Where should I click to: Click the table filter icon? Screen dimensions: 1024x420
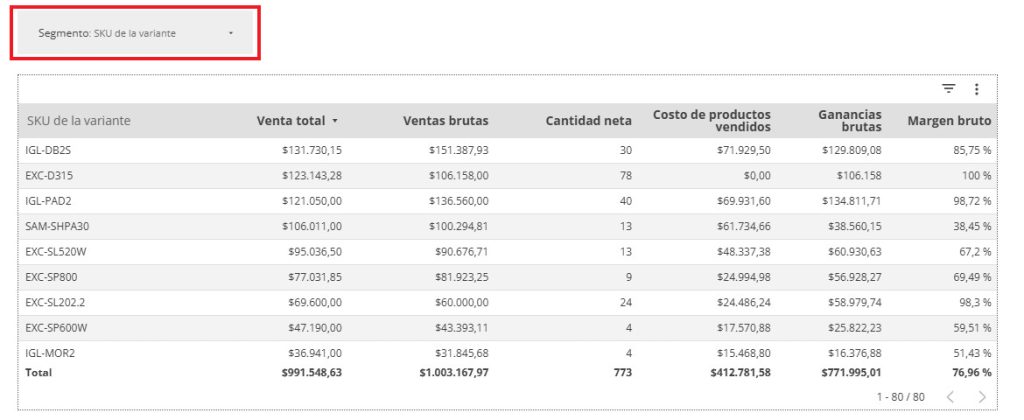pyautogui.click(x=948, y=89)
